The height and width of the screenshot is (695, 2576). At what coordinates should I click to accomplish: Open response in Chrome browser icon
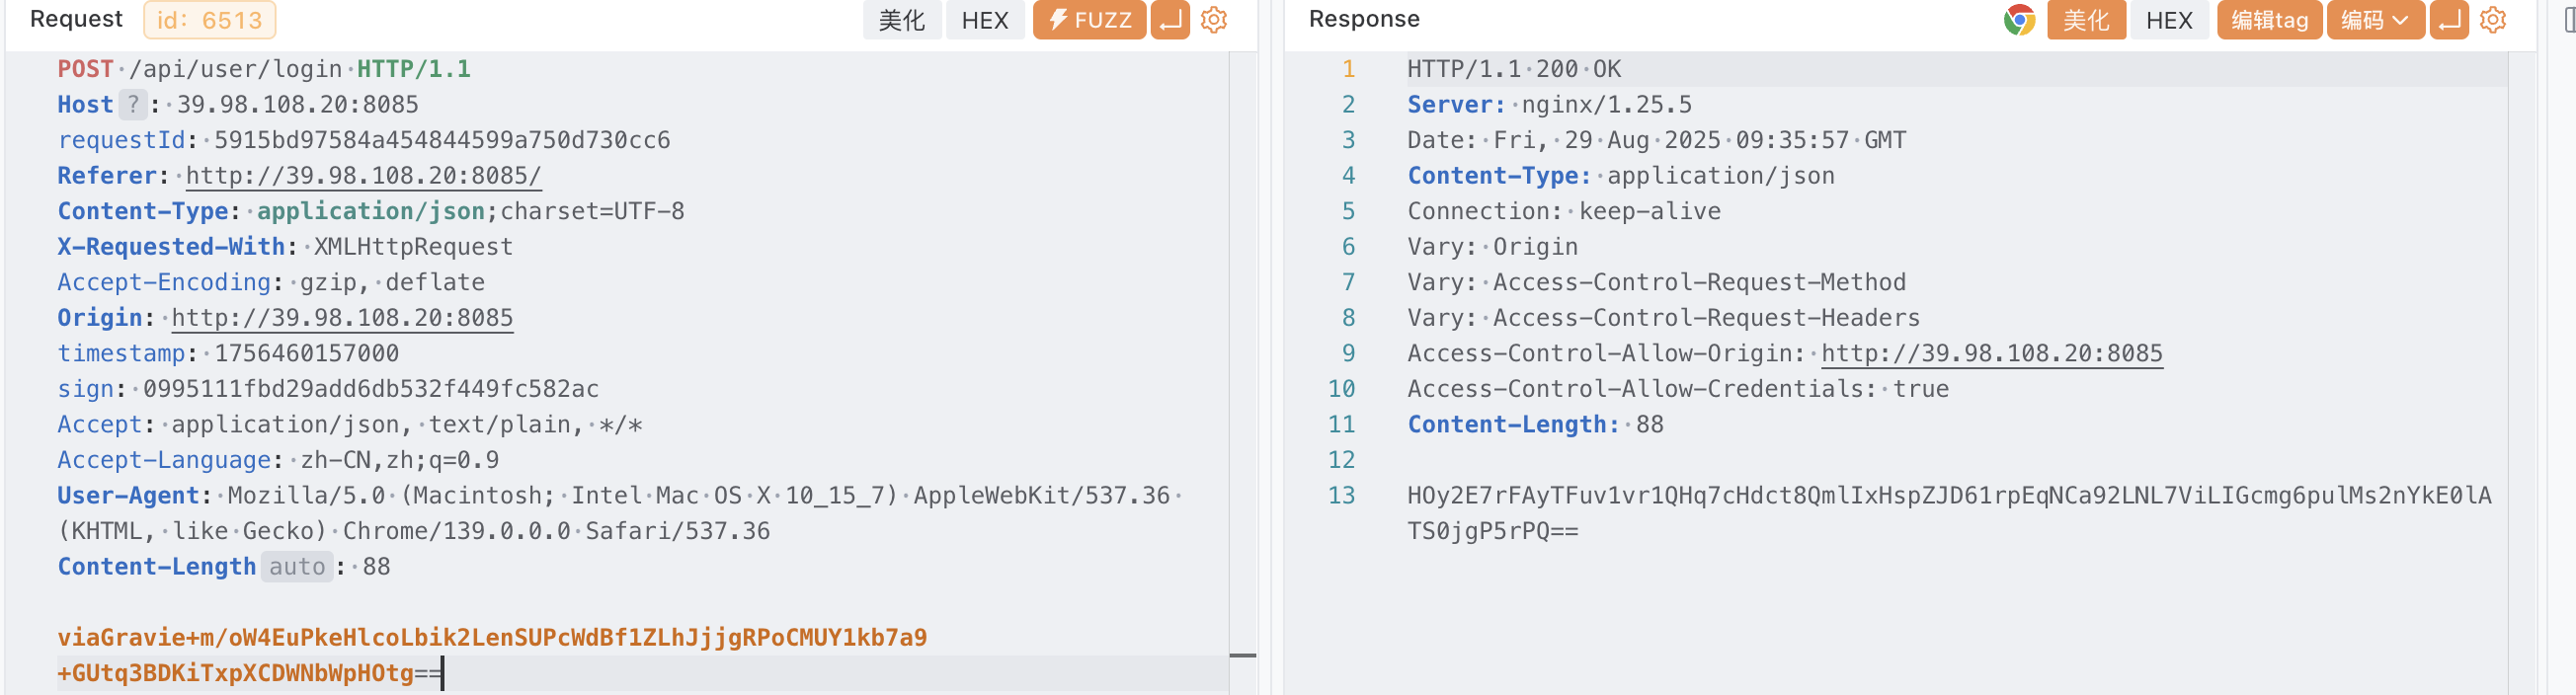tap(2019, 20)
